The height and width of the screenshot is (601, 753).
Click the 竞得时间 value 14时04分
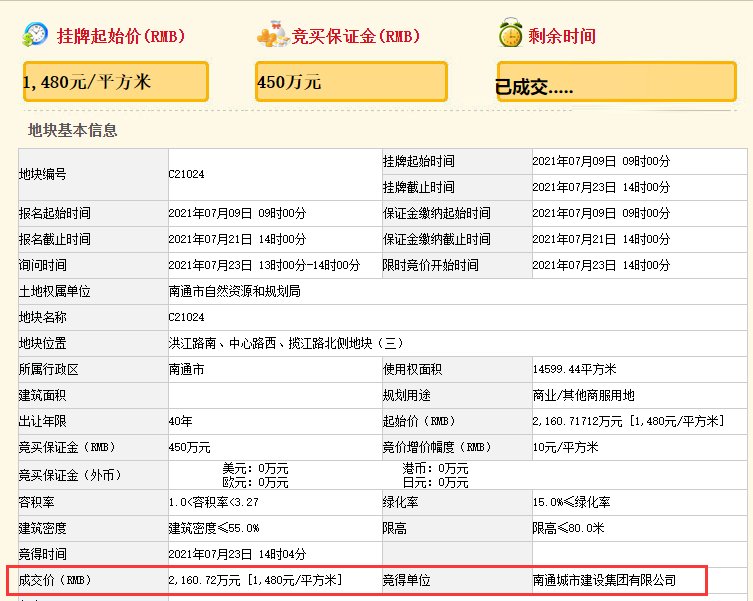point(282,554)
